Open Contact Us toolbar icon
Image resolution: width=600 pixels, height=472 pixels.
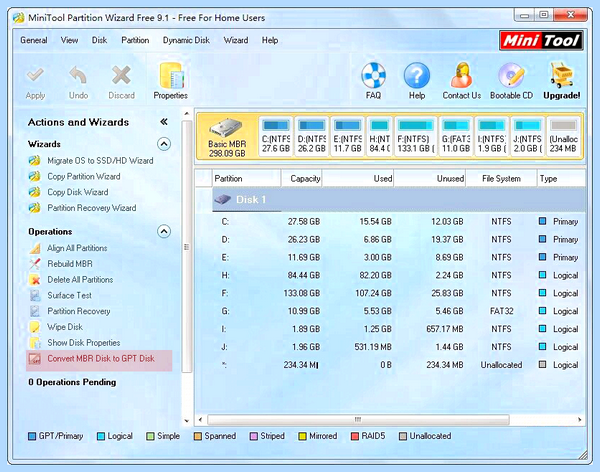pos(461,75)
